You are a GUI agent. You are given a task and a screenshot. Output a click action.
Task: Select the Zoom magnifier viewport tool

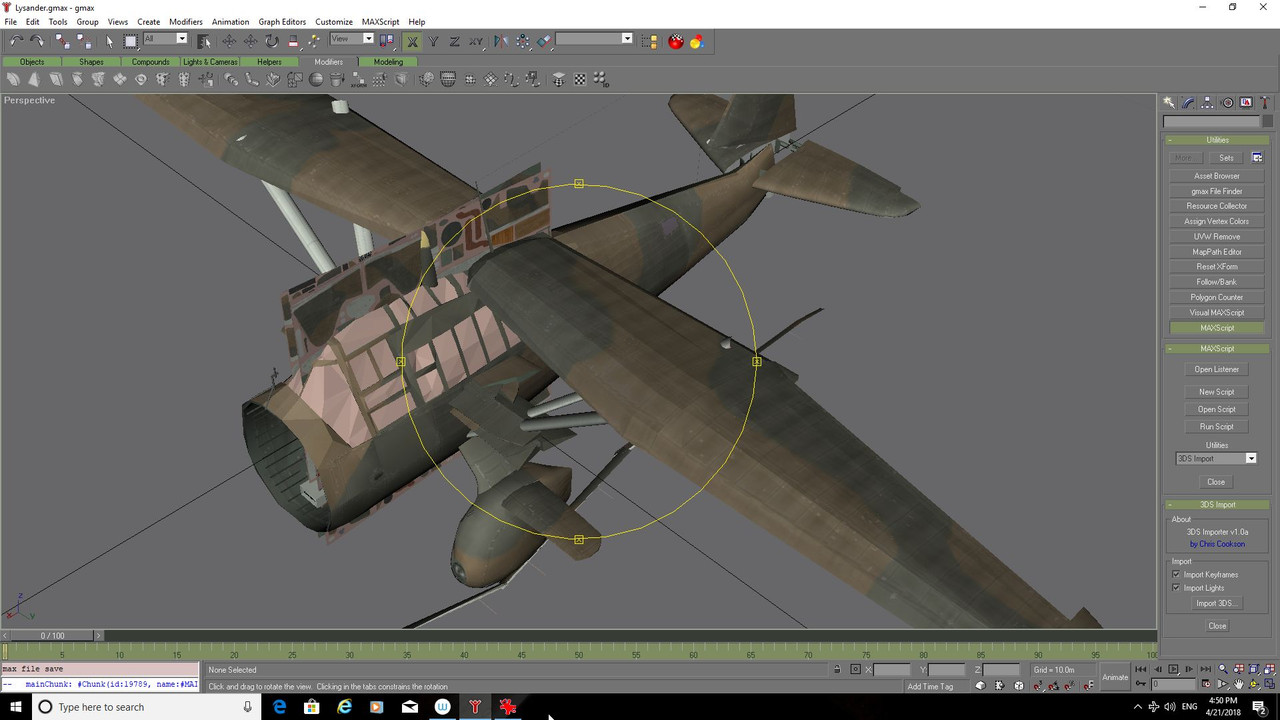(x=1223, y=669)
